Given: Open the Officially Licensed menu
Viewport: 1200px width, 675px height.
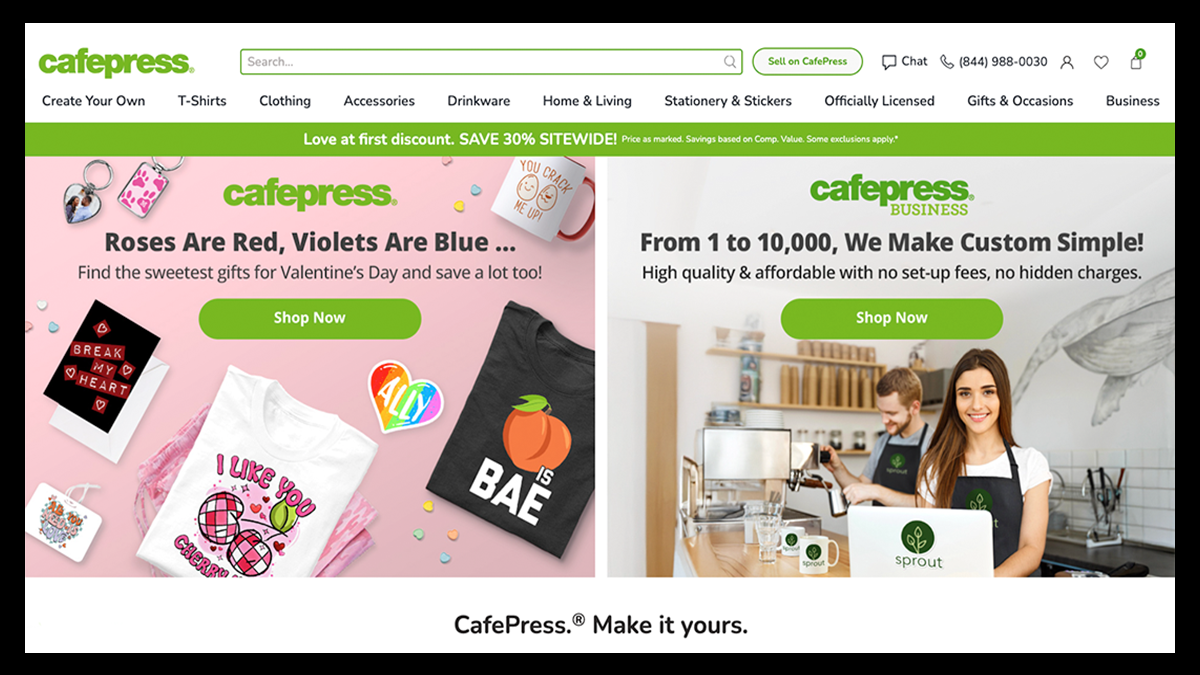Looking at the screenshot, I should [879, 101].
